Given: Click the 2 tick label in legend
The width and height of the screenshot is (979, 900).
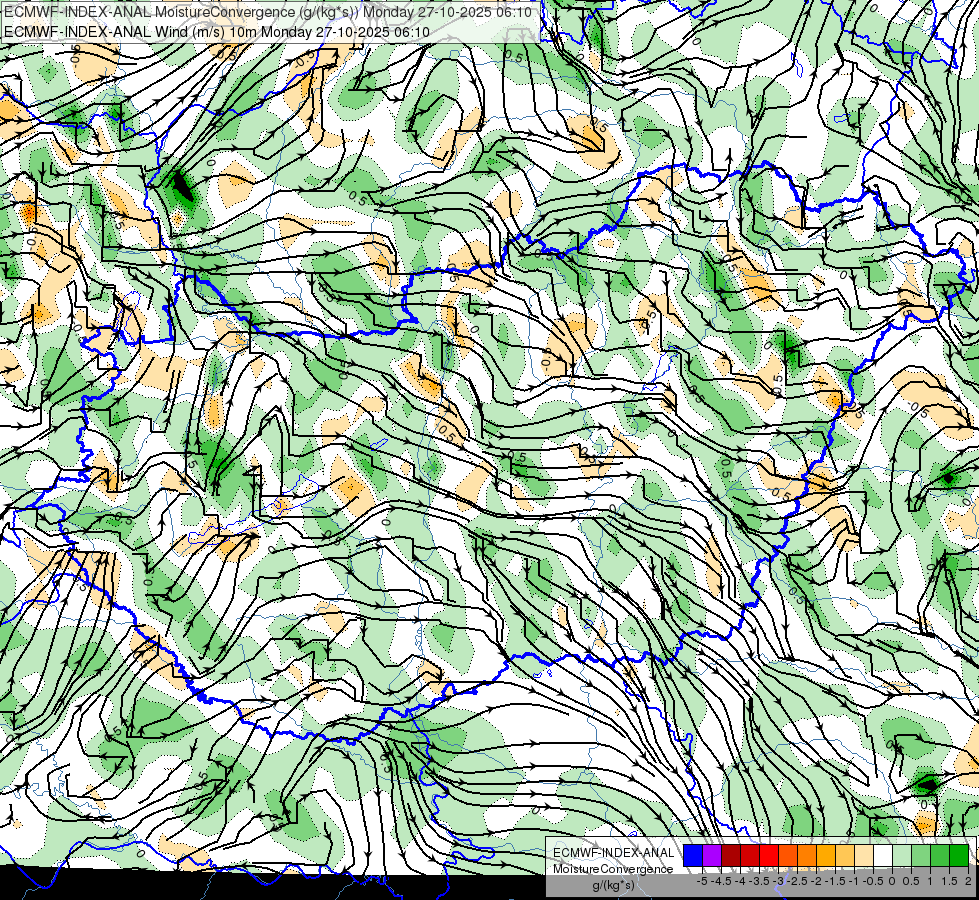Looking at the screenshot, I should click(x=968, y=881).
